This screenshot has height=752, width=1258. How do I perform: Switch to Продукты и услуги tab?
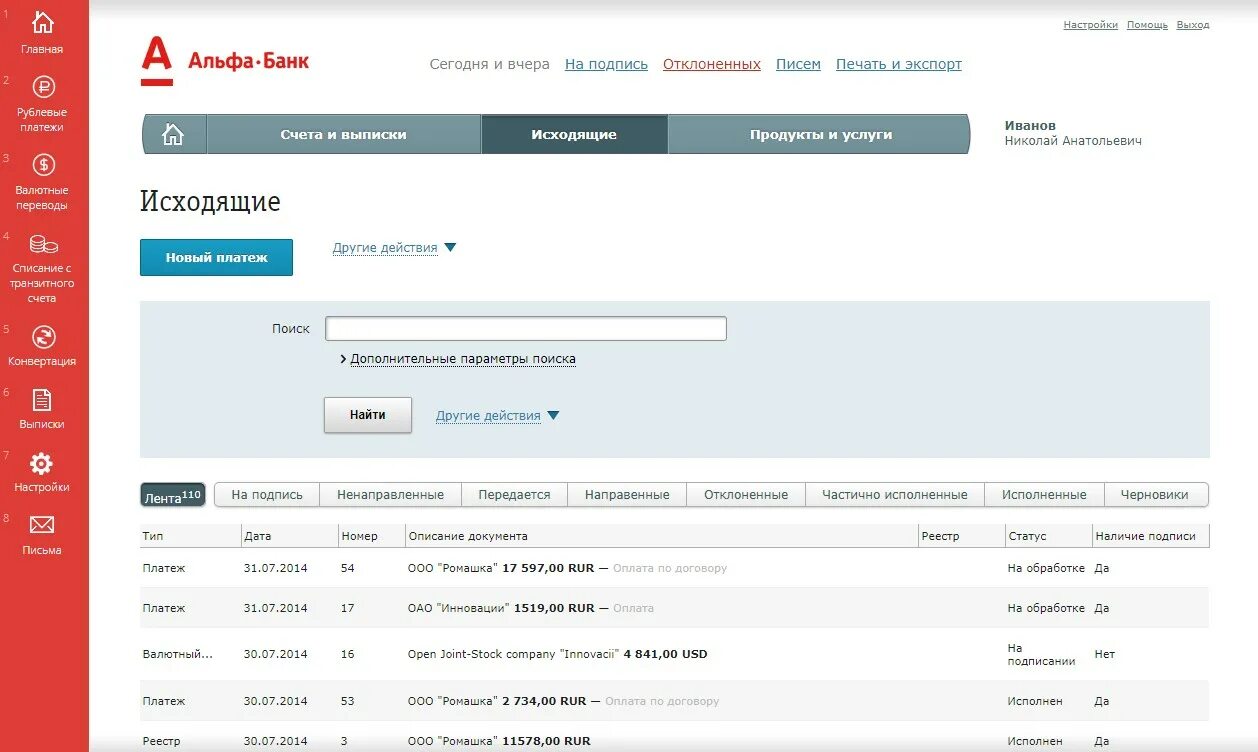click(x=820, y=134)
